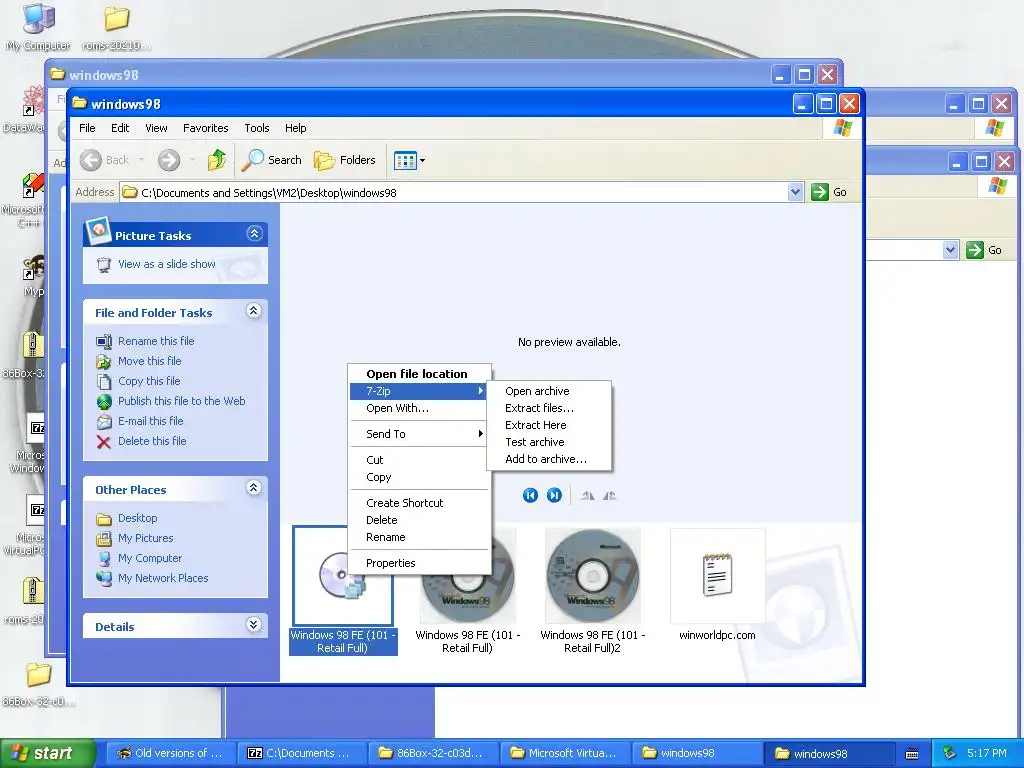Select Test archive in 7-Zip submenu

coord(549,442)
